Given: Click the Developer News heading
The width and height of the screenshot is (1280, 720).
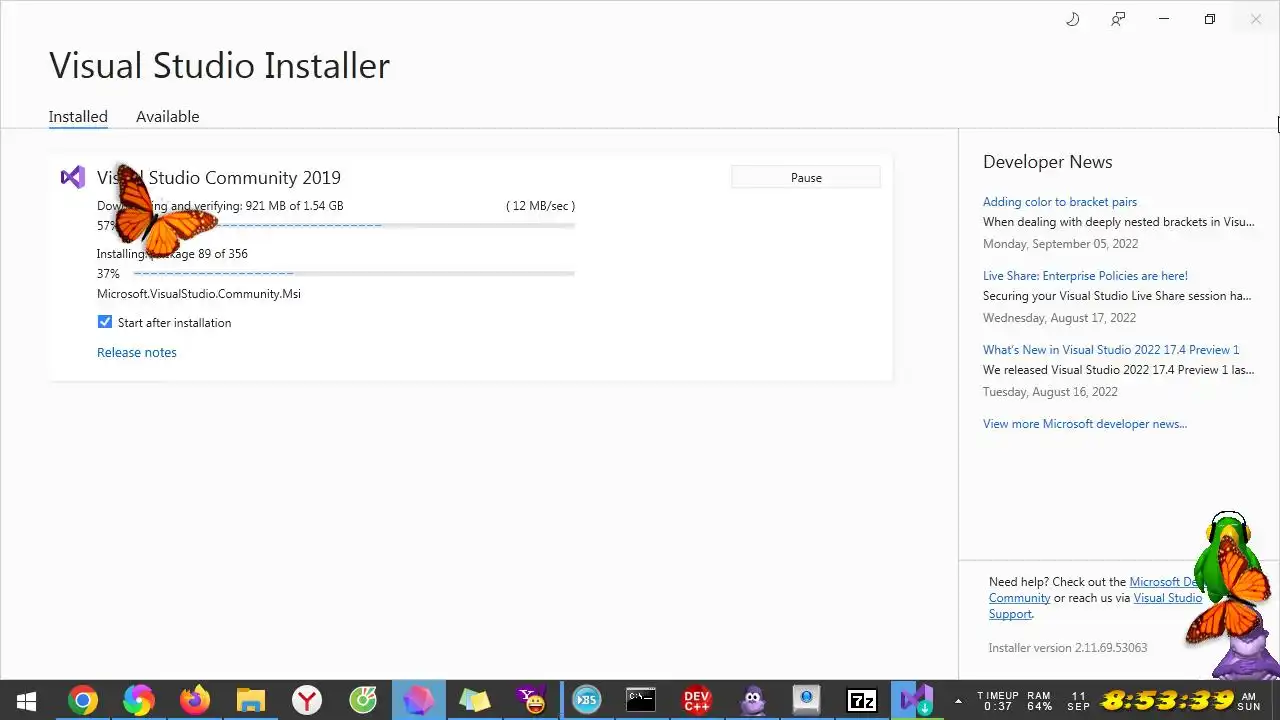Looking at the screenshot, I should click(1047, 162).
